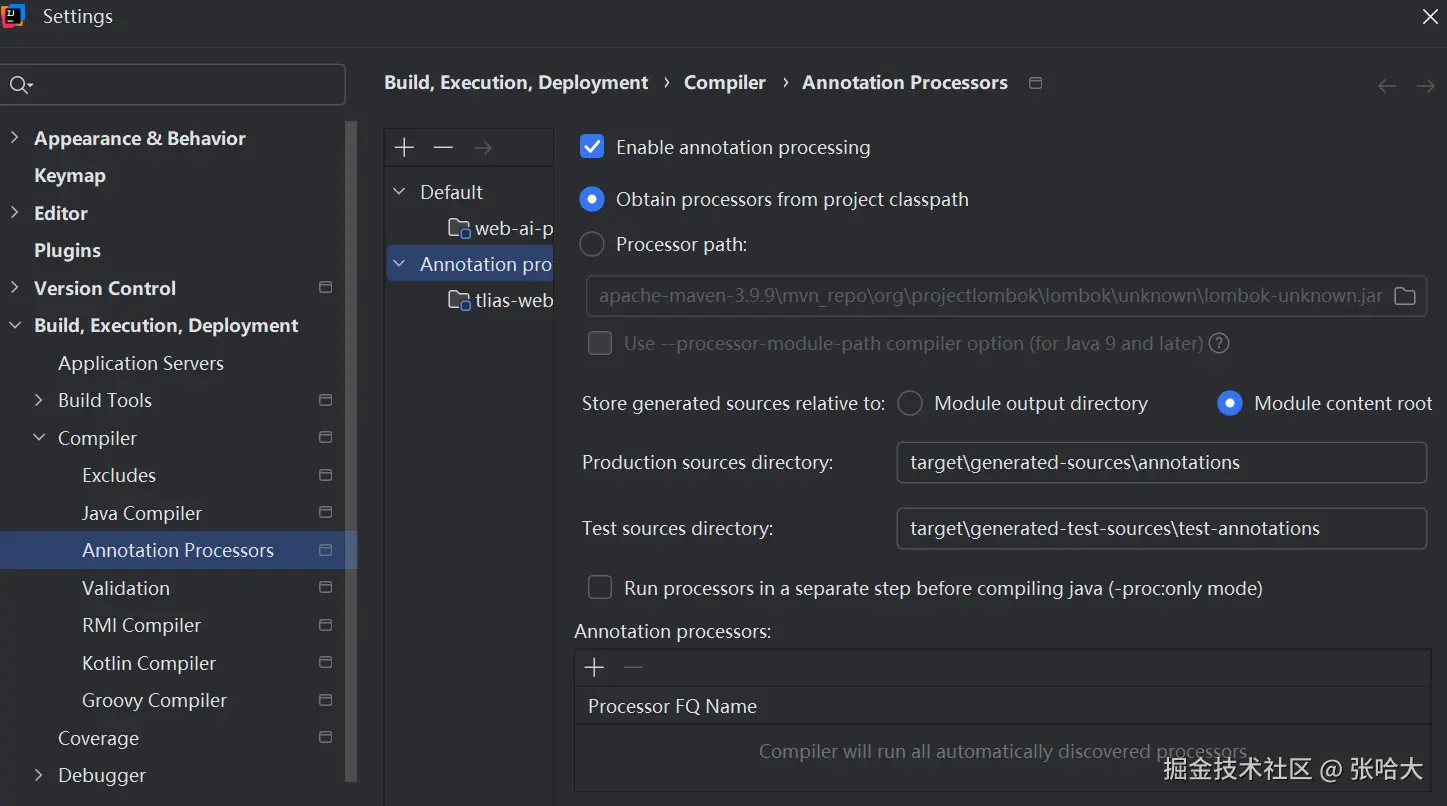This screenshot has height=806, width=1447.
Task: Click the breadcrumb settings scope icon
Action: pos(1036,83)
